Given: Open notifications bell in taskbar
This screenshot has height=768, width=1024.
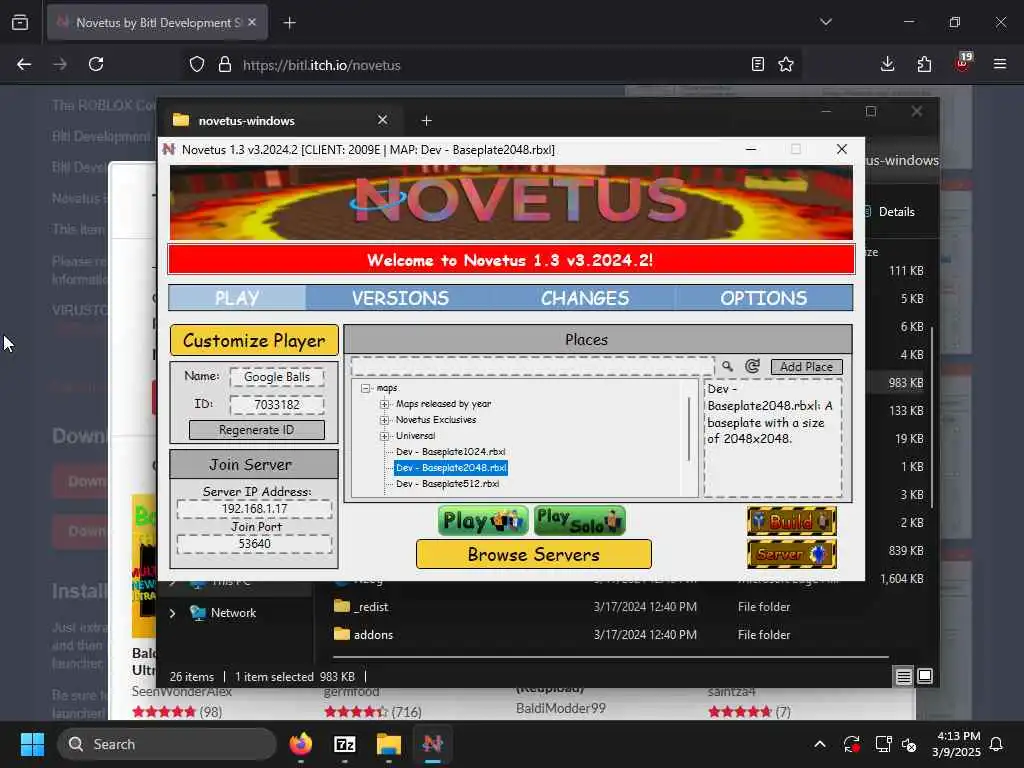Looking at the screenshot, I should click(997, 744).
